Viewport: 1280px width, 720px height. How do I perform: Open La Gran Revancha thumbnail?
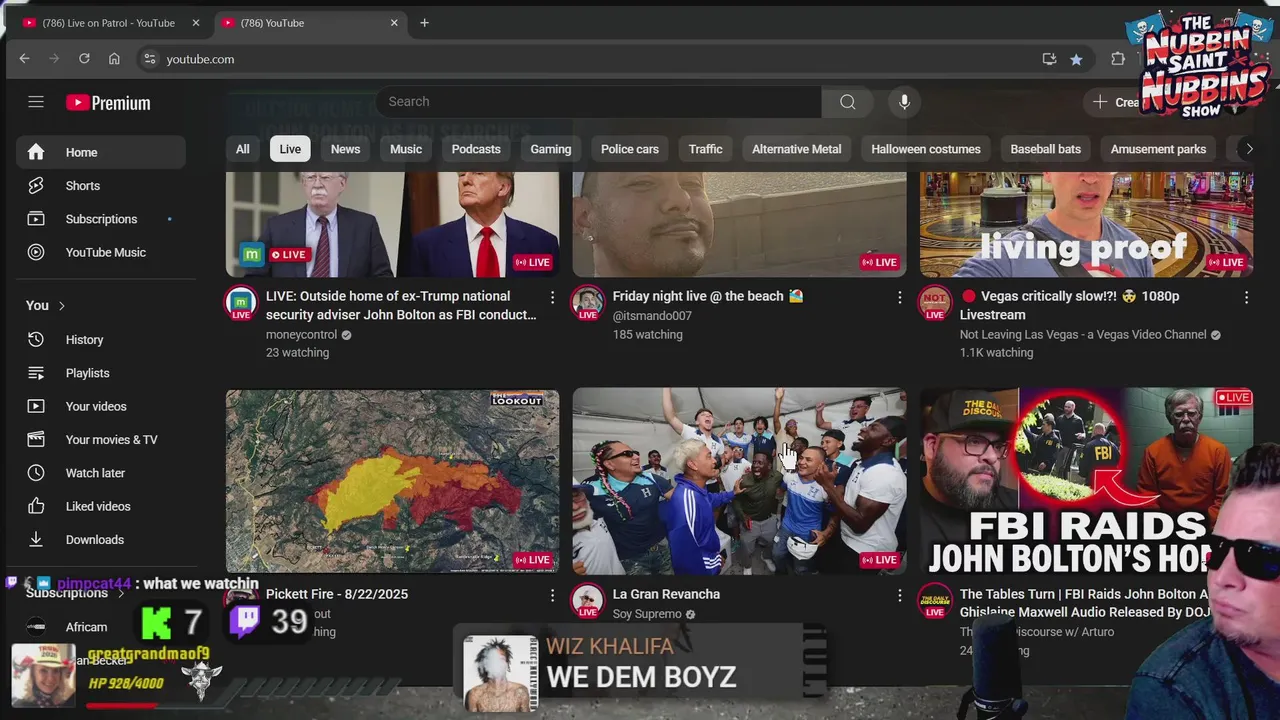click(739, 481)
